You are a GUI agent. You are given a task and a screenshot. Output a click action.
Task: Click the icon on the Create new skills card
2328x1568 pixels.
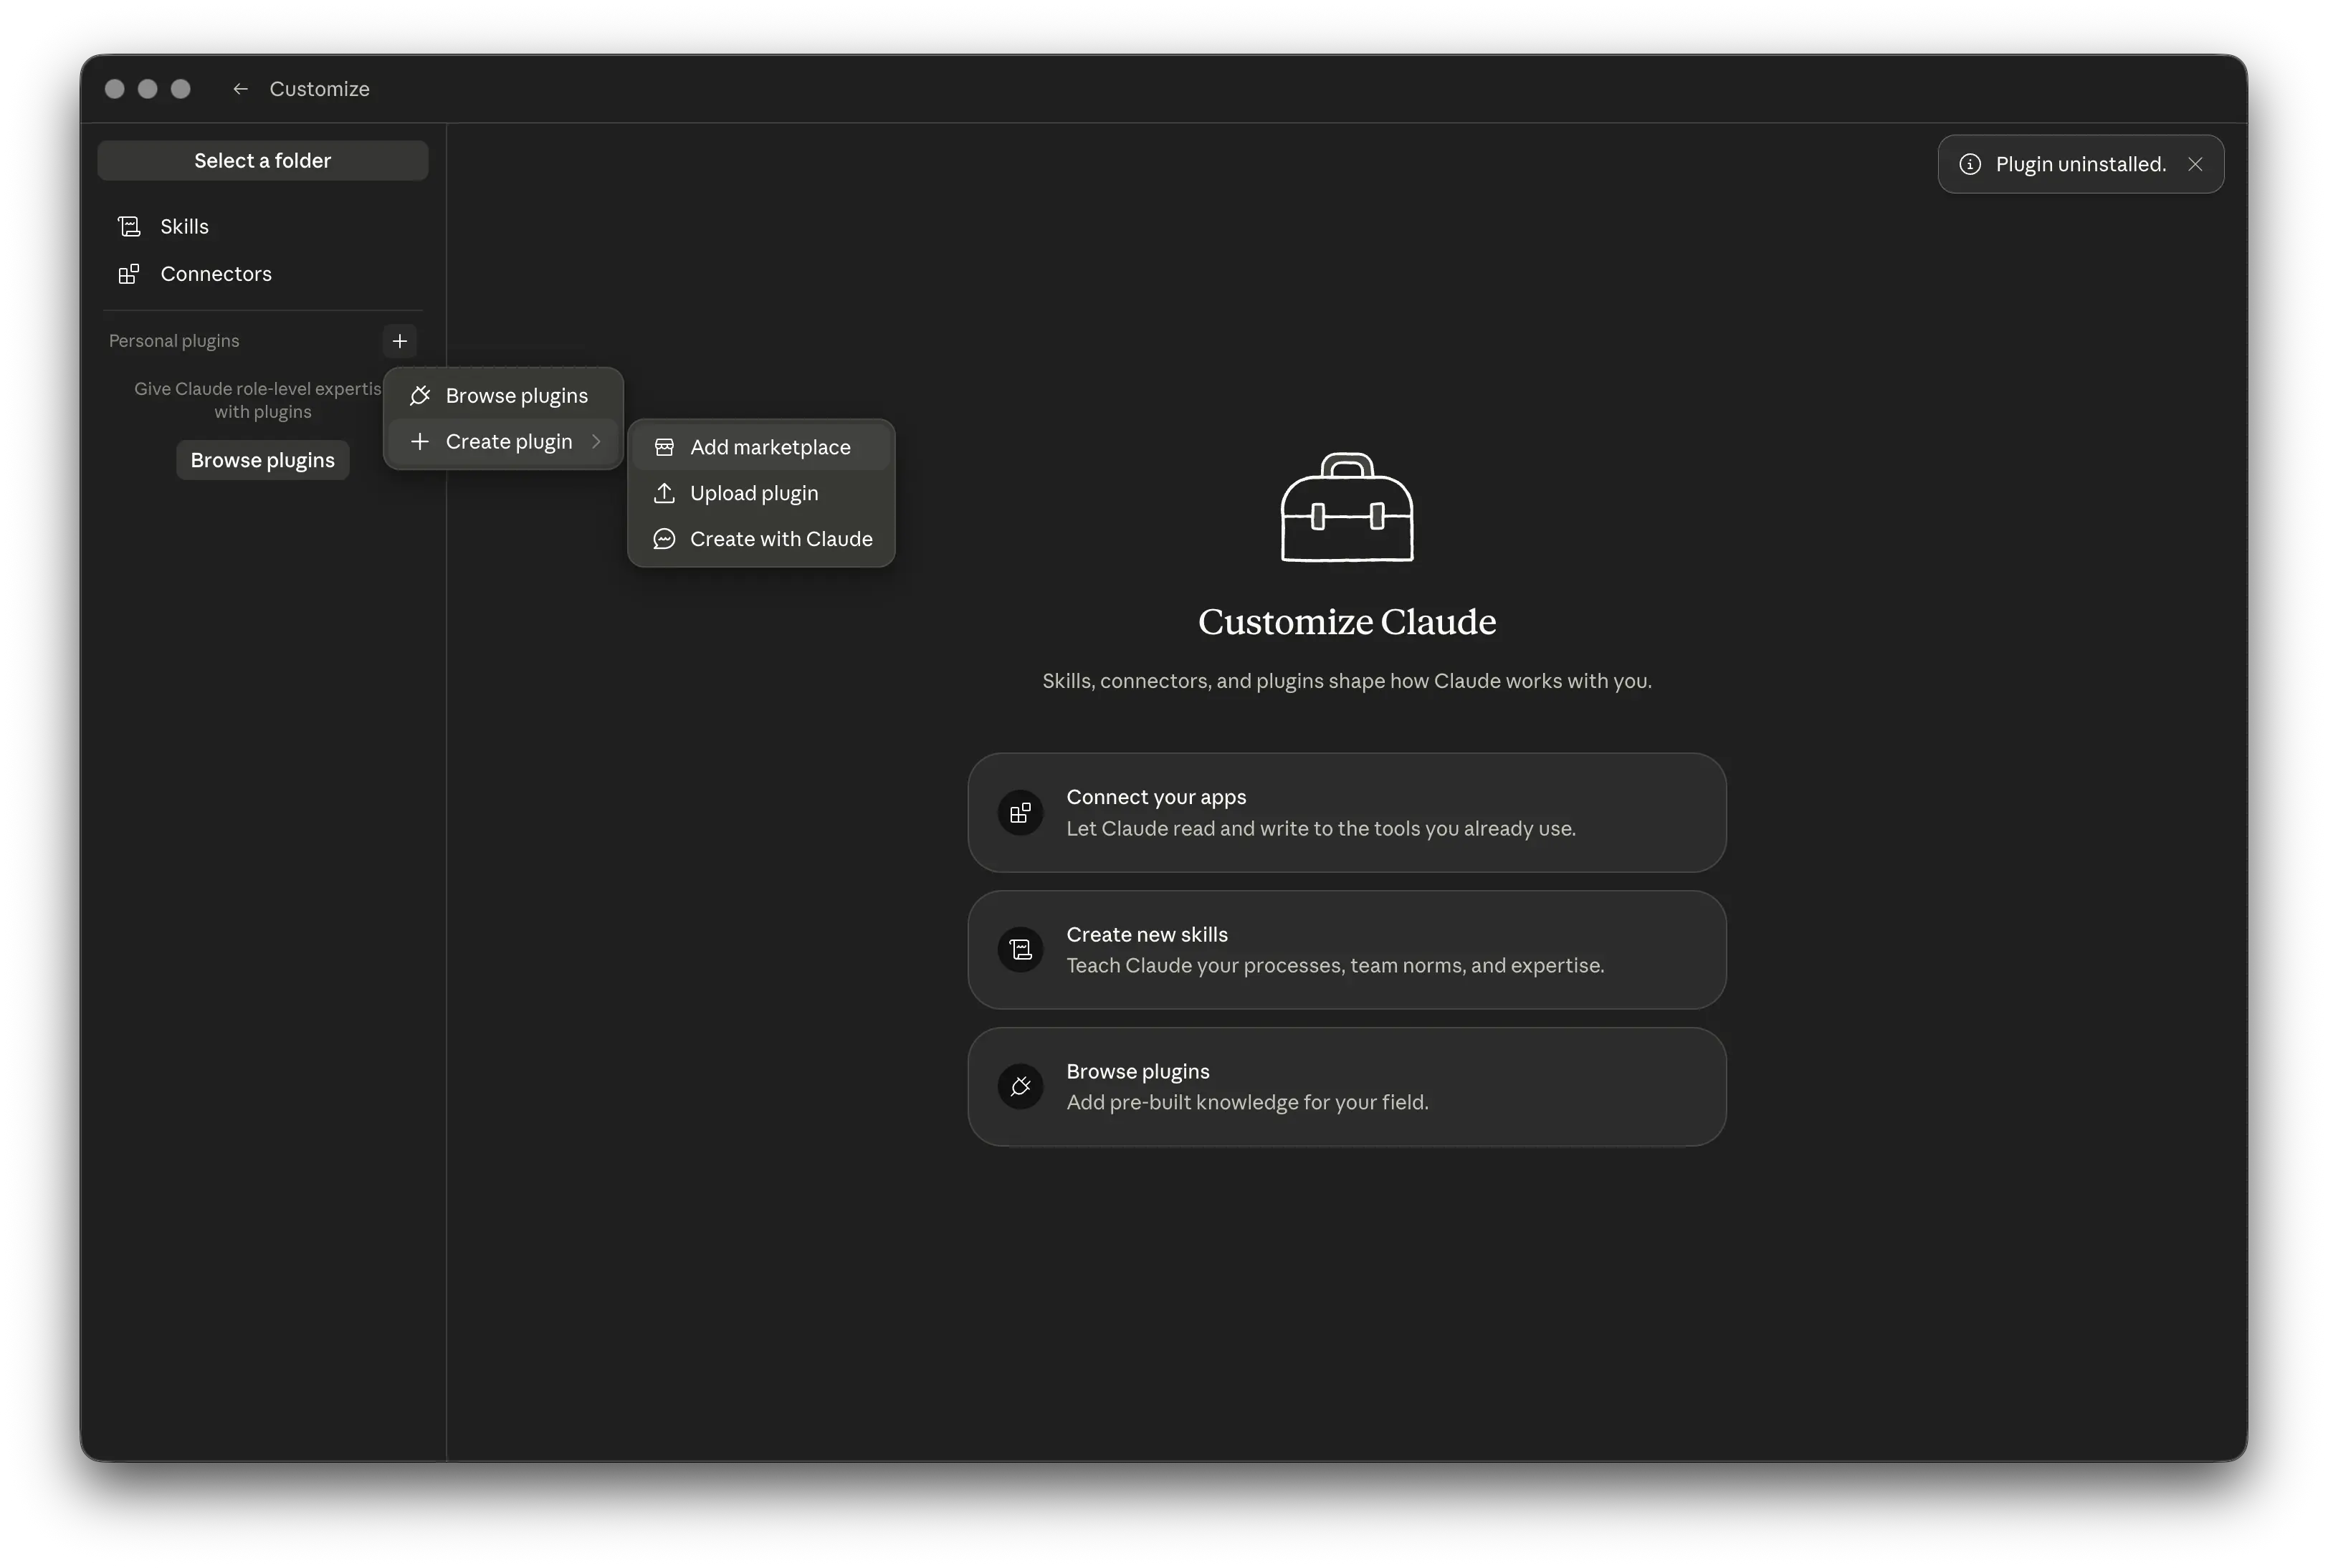(1020, 950)
